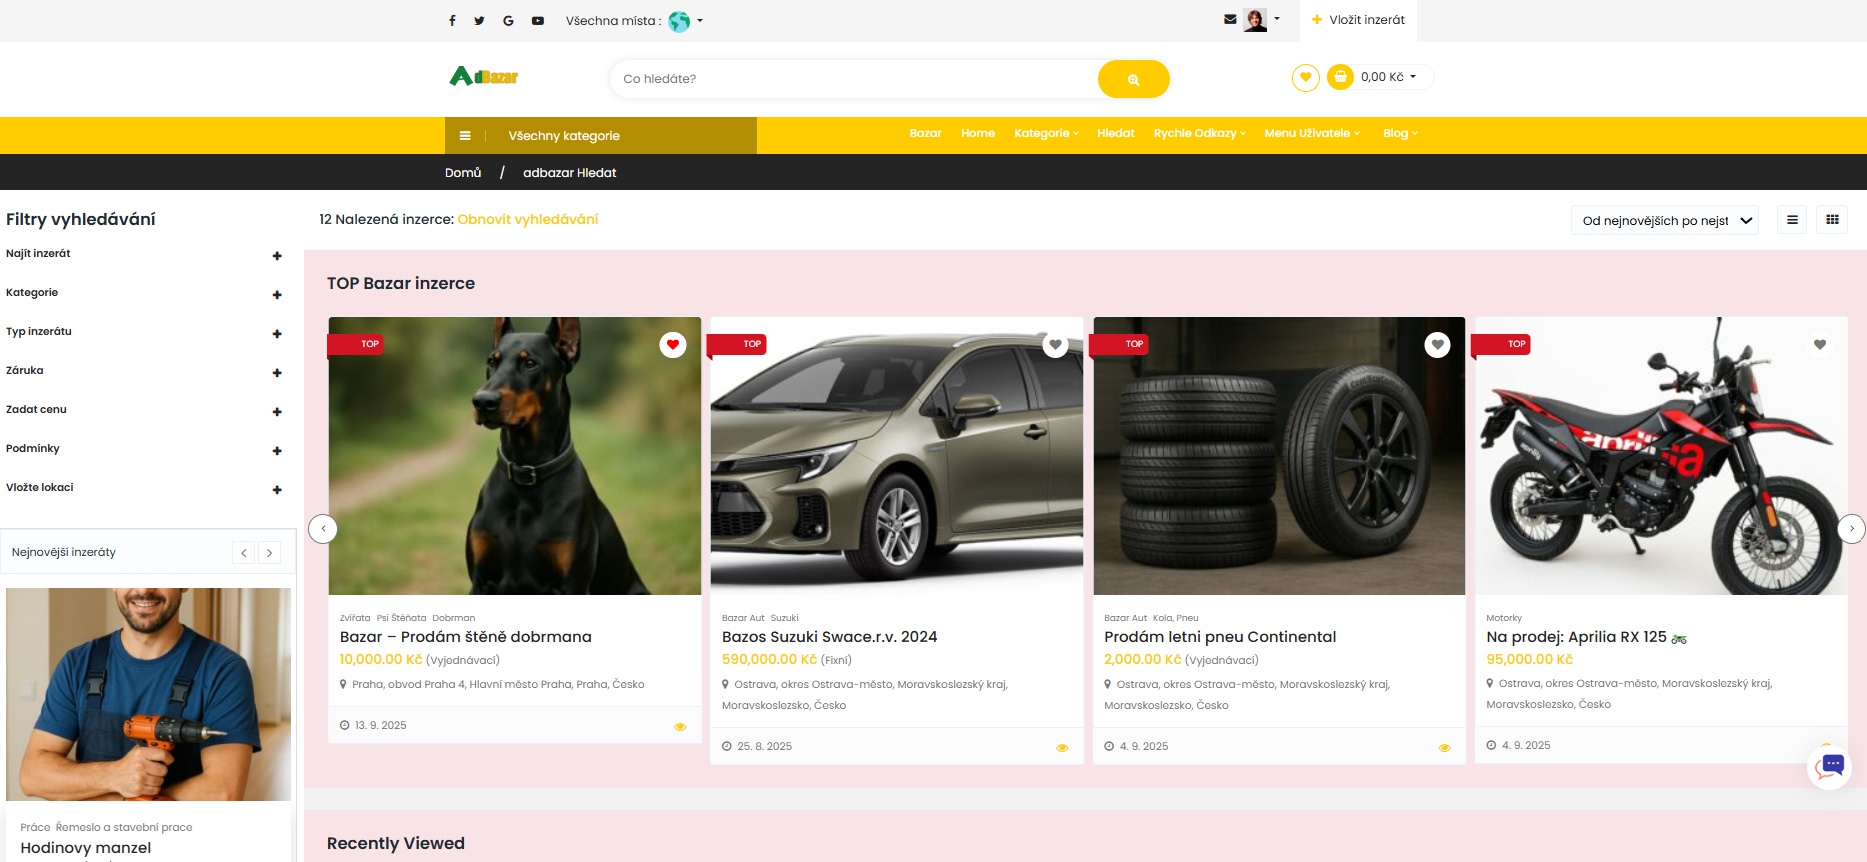1867x862 pixels.
Task: Open the Blog navigation menu
Action: click(x=1400, y=133)
